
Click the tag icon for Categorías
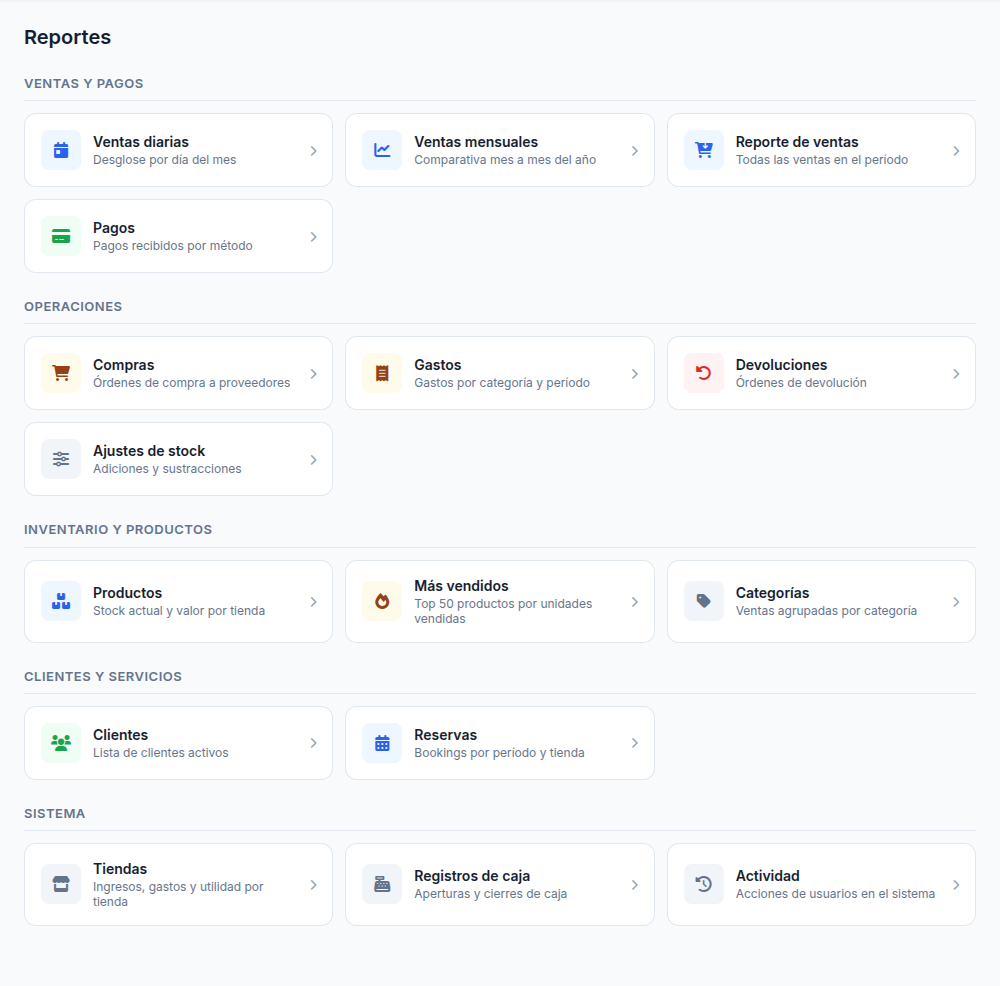point(703,601)
